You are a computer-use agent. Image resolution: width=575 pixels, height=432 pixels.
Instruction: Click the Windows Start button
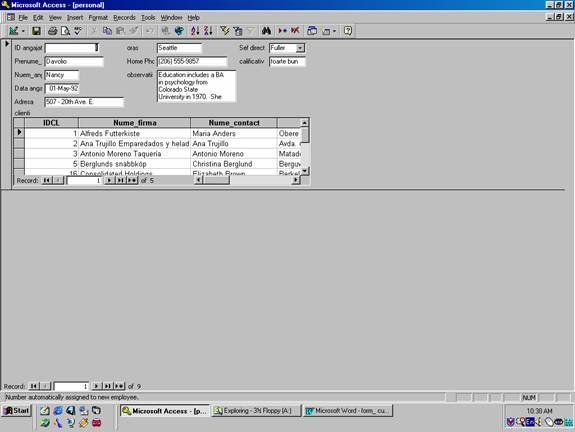17,411
